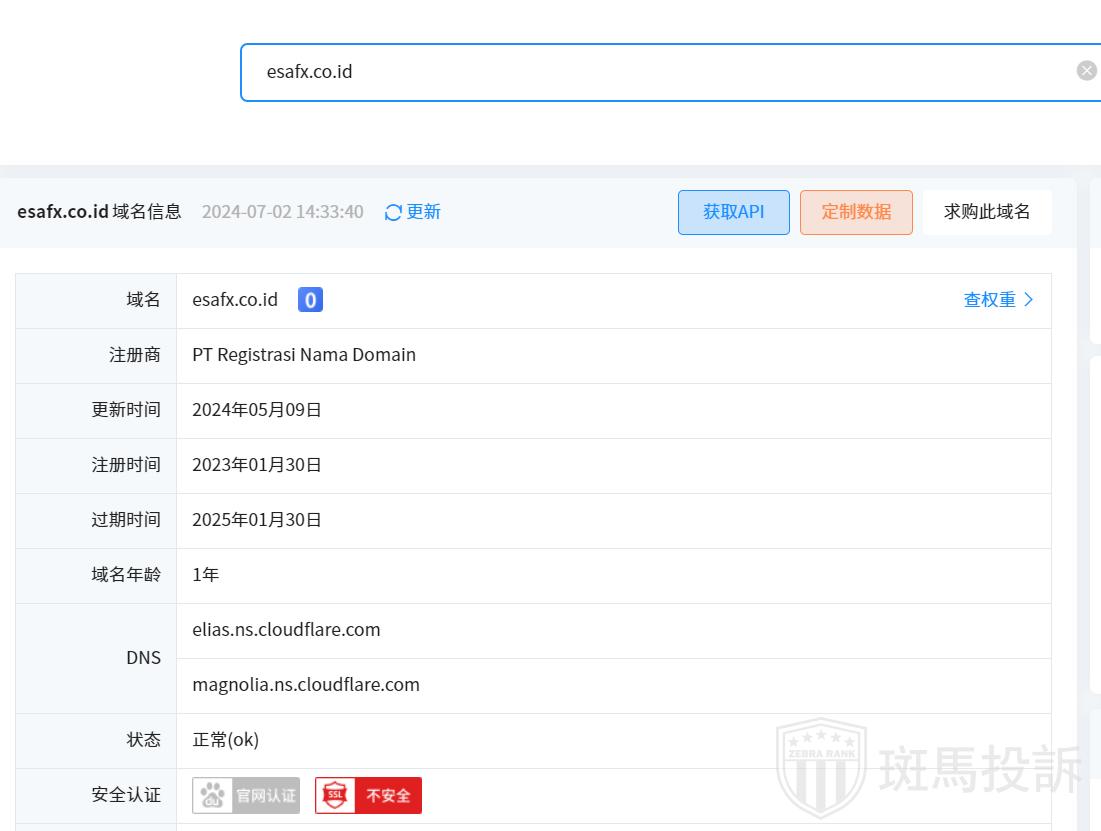Click the 2024-07-02 14:33:40 timestamp
Viewport: 1101px width, 831px height.
coord(282,212)
